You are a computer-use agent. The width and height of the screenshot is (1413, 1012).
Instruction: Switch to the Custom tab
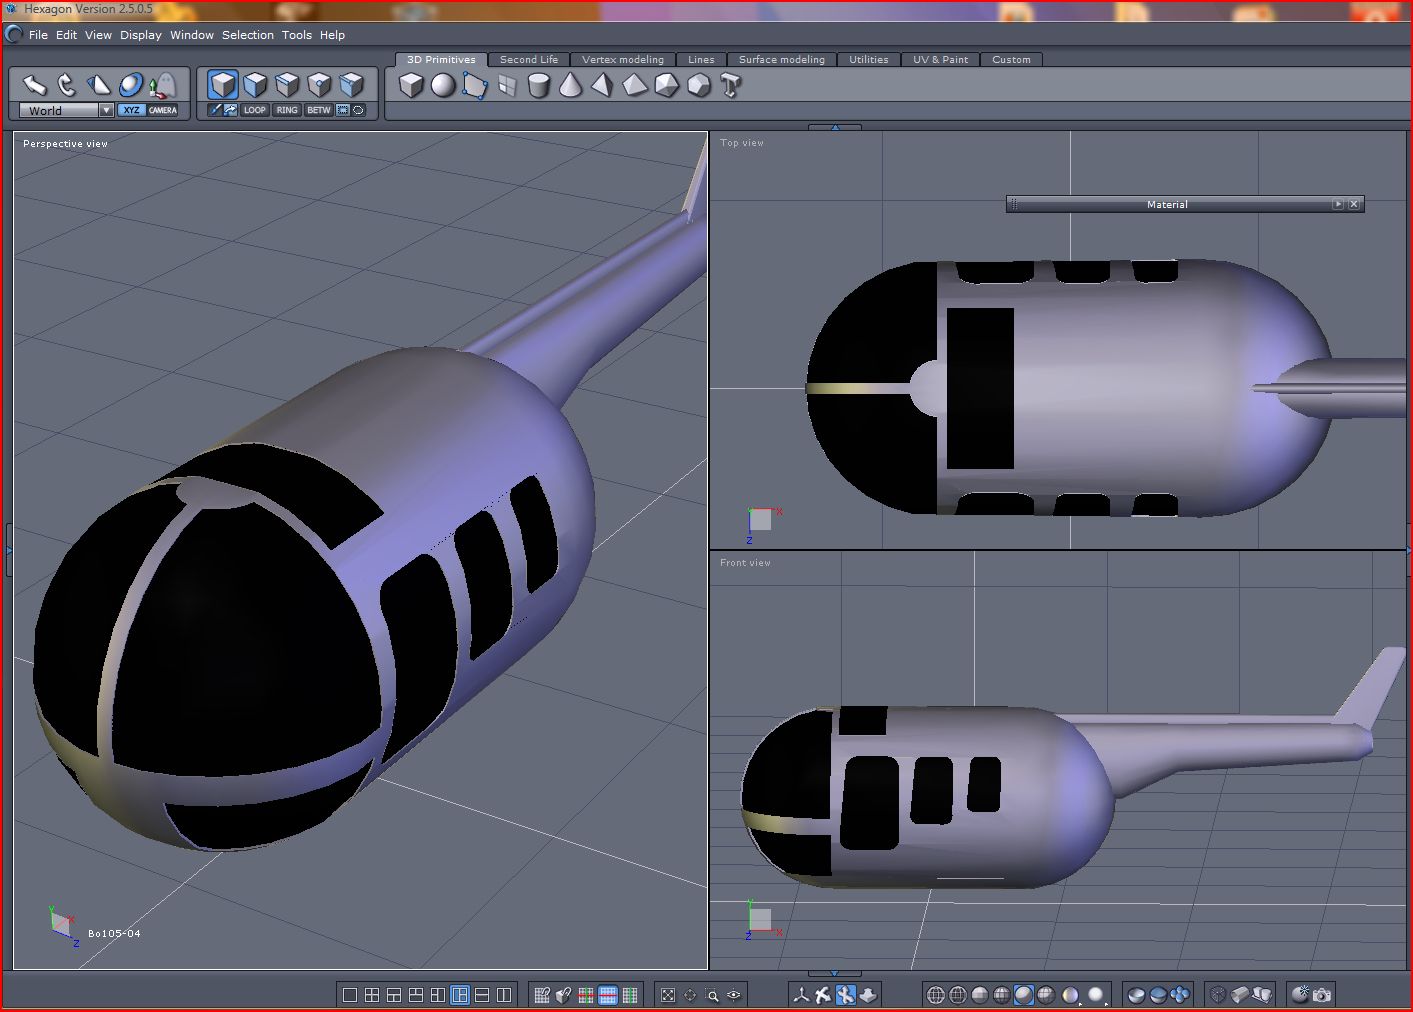1011,60
